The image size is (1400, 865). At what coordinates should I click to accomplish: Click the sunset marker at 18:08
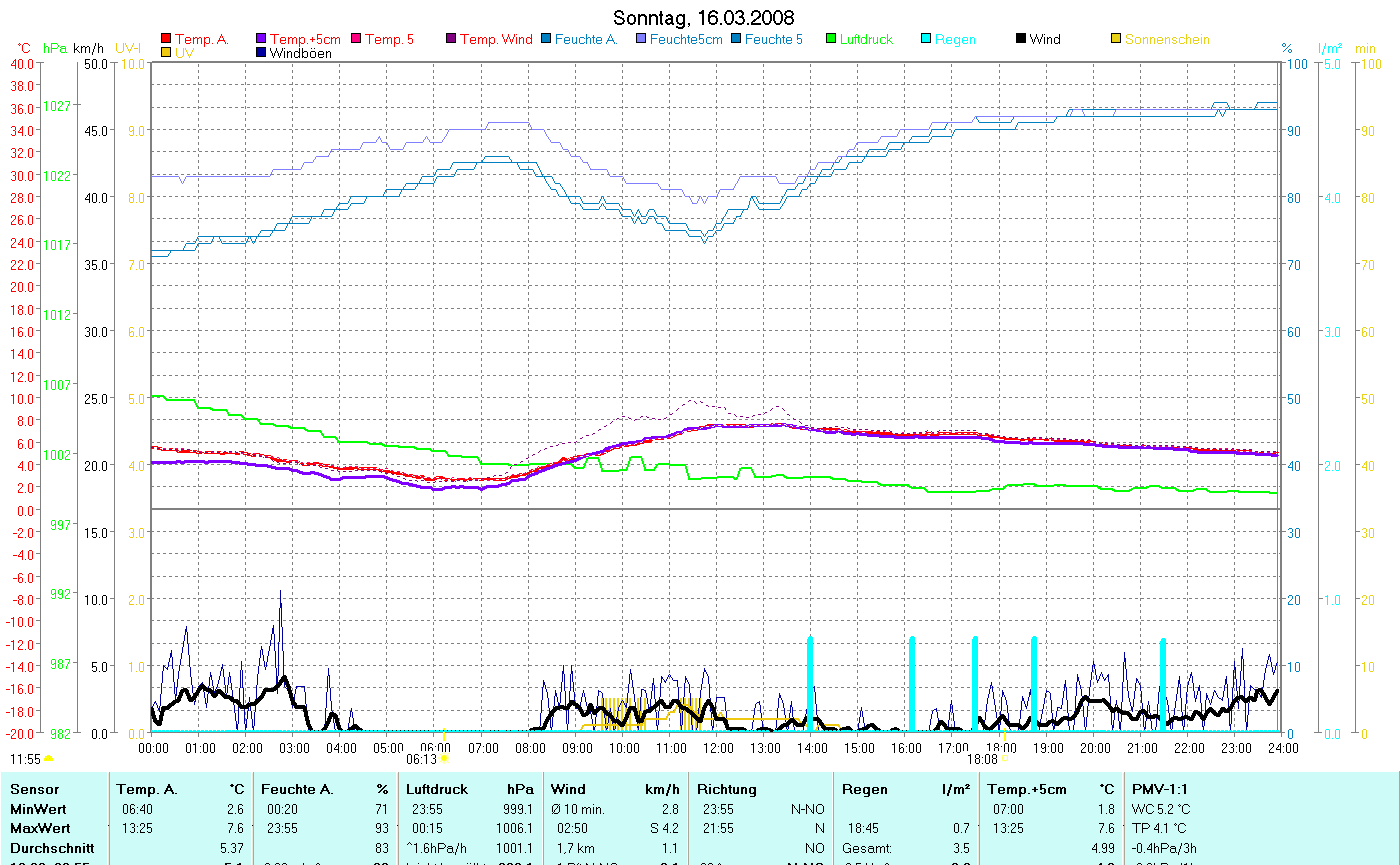pos(1004,759)
